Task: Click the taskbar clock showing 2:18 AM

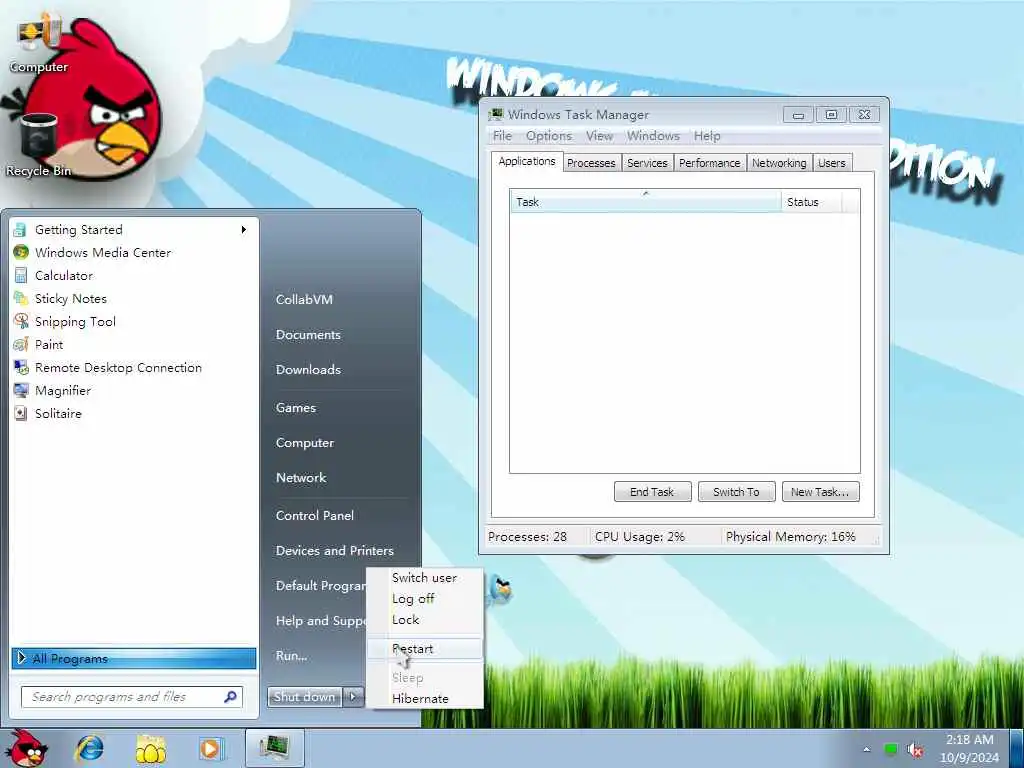Action: tap(970, 748)
